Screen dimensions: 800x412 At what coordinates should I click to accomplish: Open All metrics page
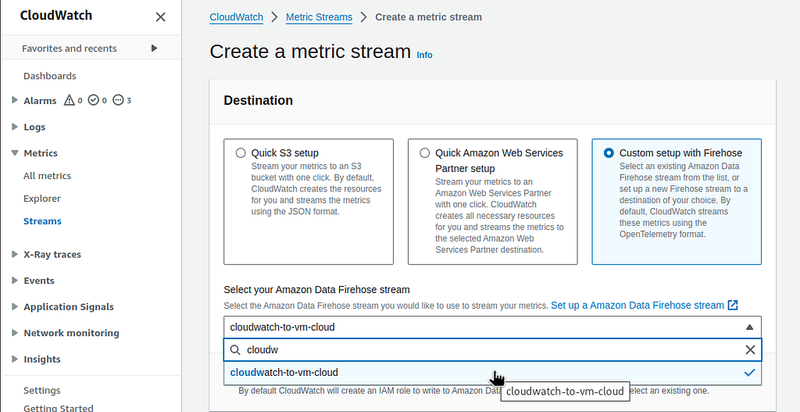[x=47, y=176]
